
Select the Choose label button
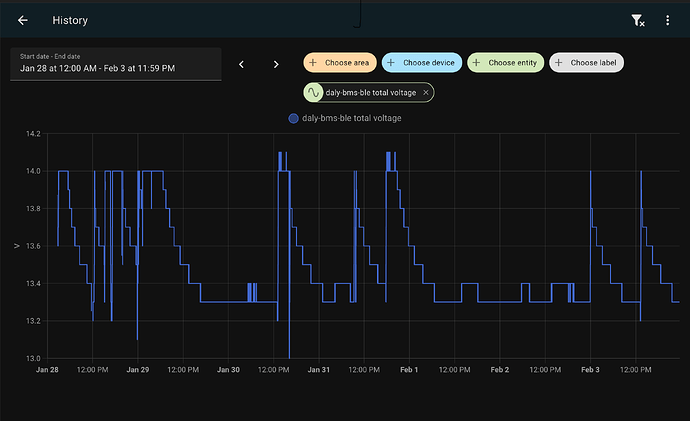click(587, 63)
